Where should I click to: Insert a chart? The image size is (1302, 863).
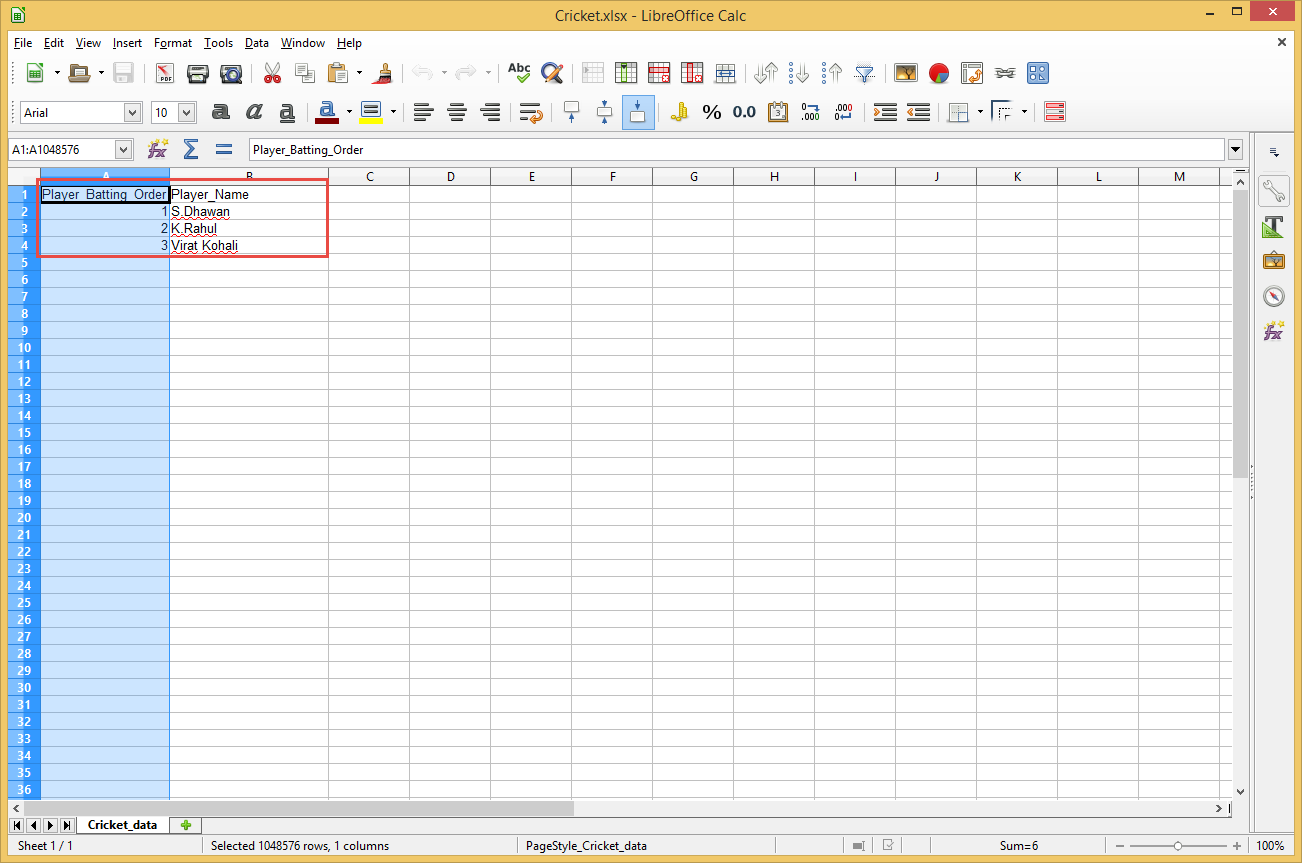pyautogui.click(x=939, y=73)
